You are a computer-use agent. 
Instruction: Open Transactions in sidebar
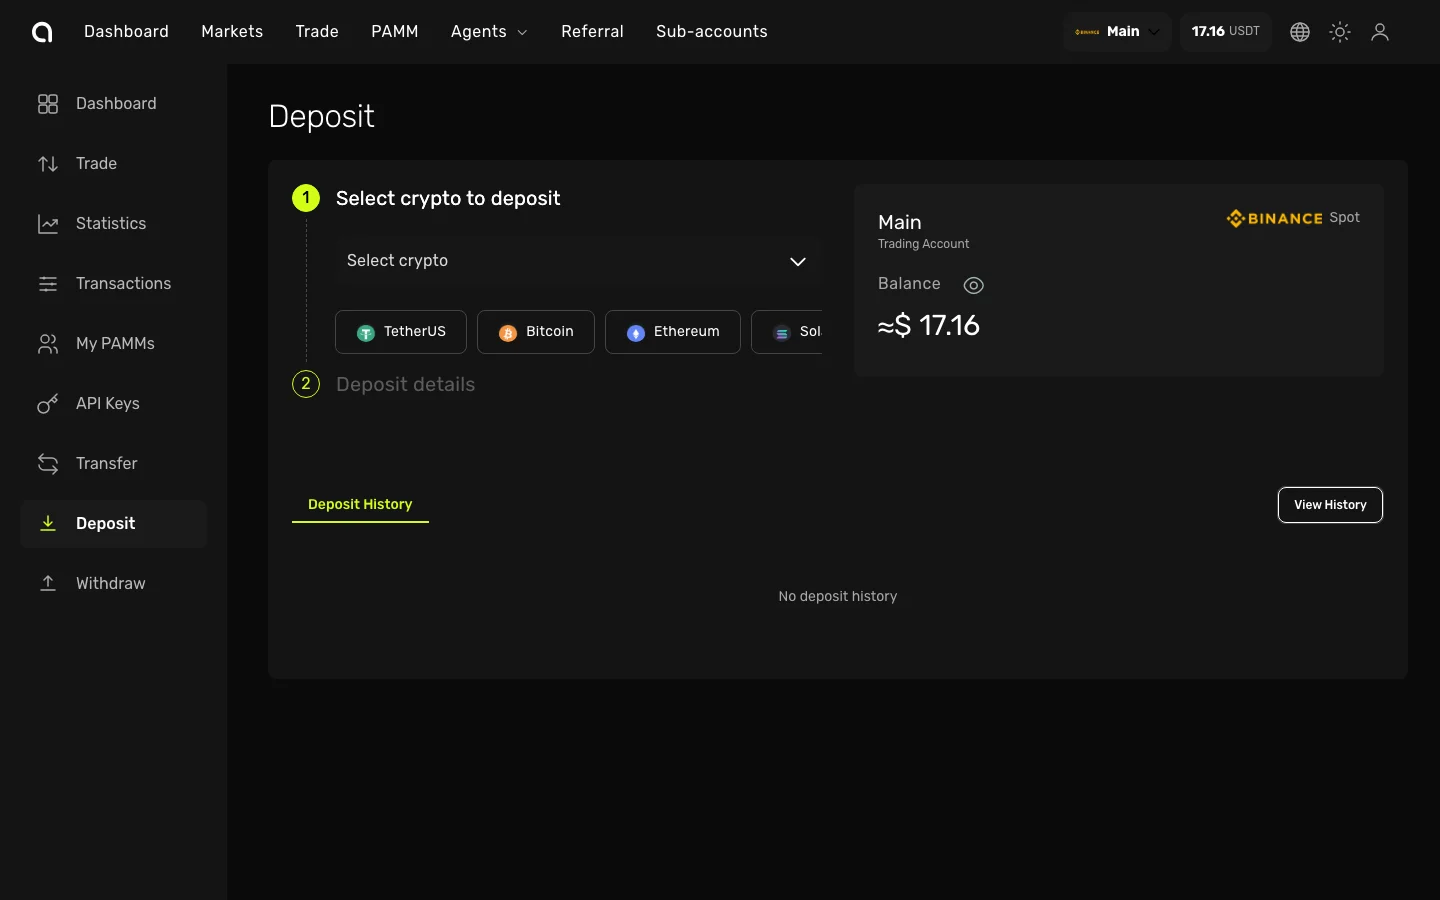[x=123, y=283]
